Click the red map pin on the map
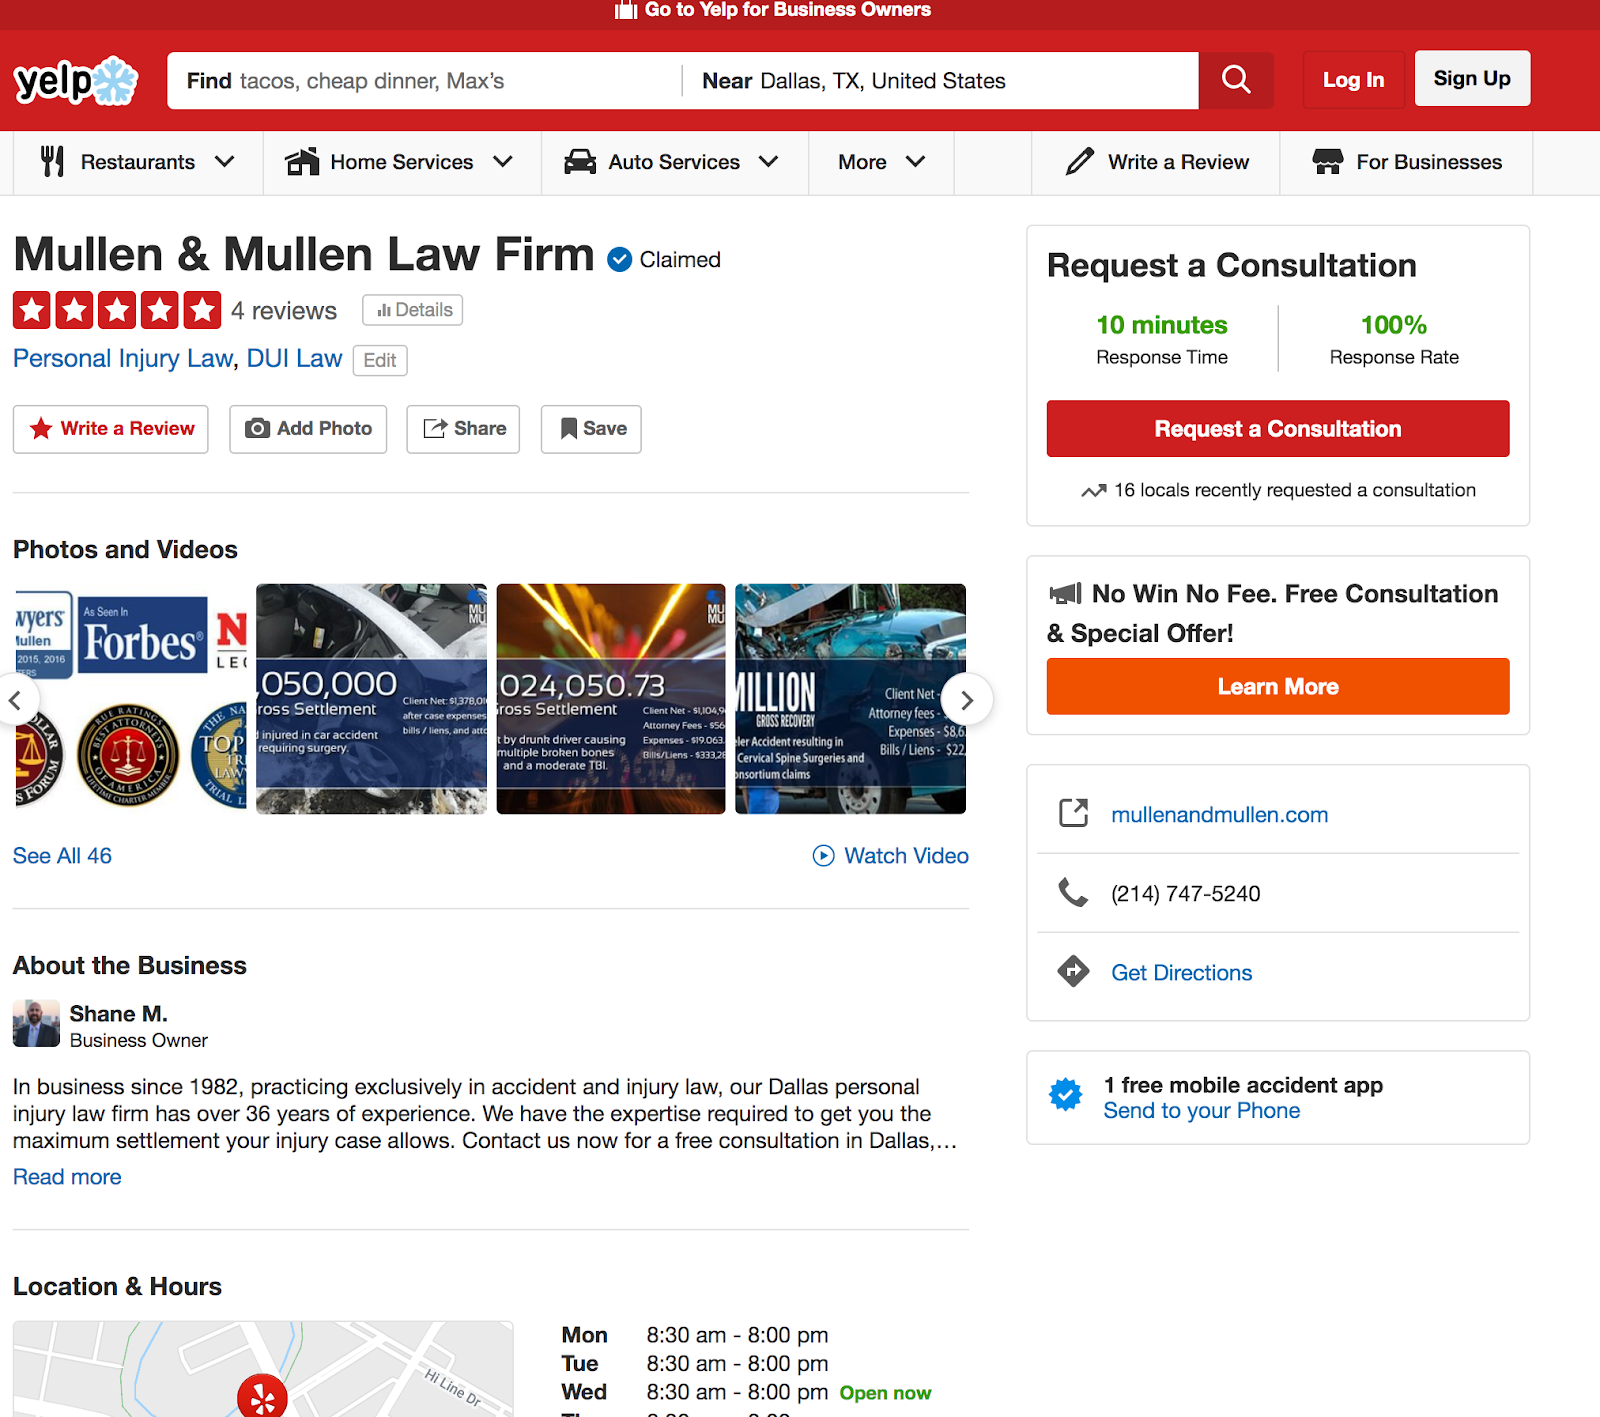1600x1417 pixels. coord(262,1396)
